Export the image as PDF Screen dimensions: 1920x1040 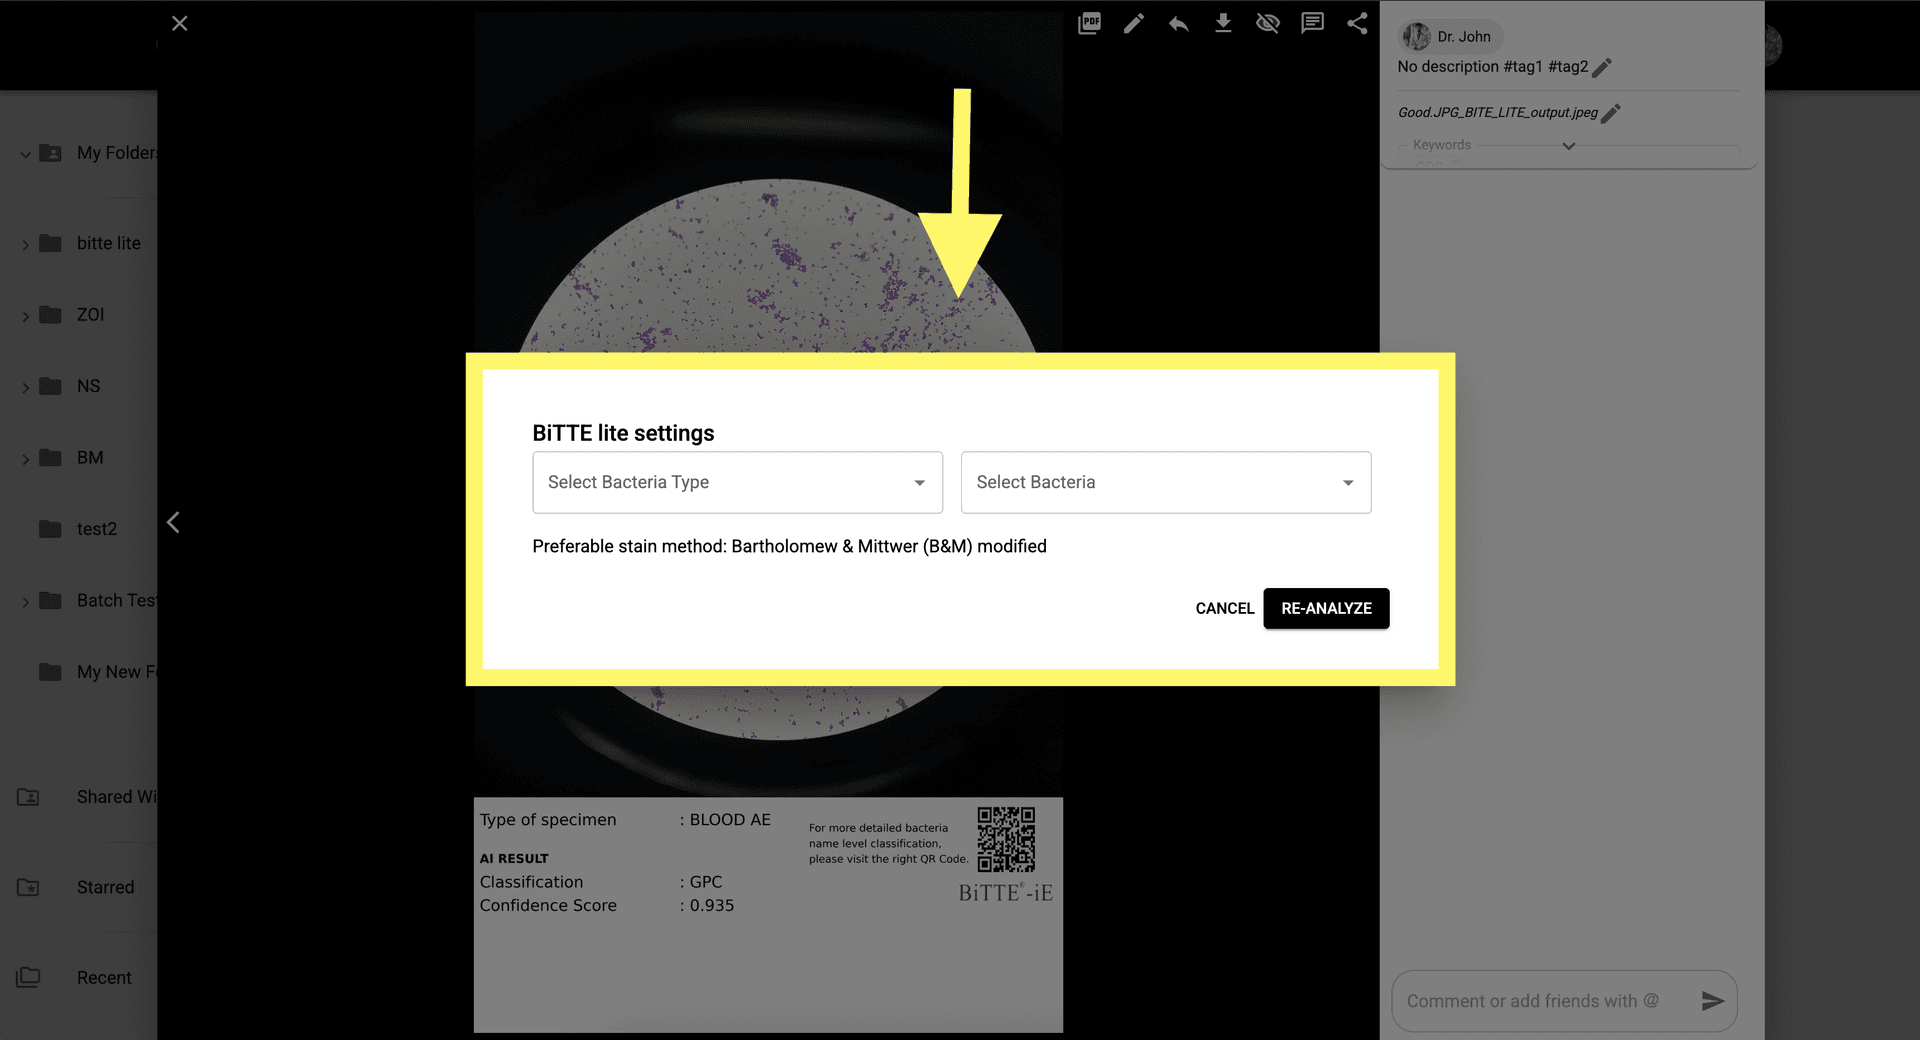[1089, 22]
